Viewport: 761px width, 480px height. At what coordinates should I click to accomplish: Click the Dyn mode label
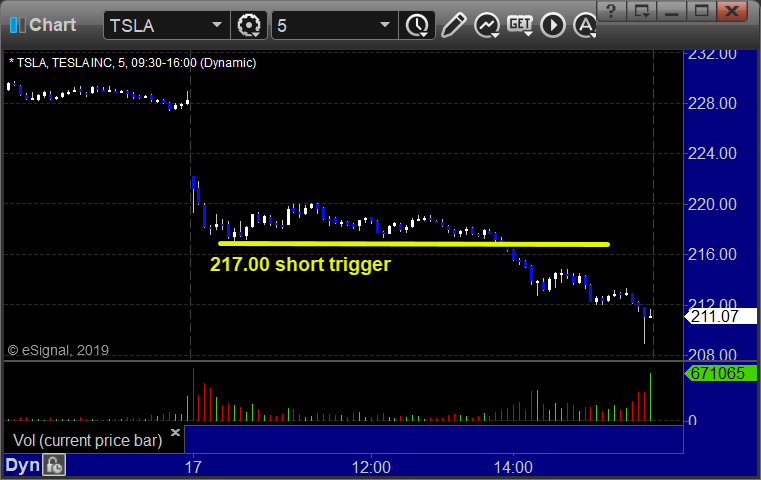point(22,465)
